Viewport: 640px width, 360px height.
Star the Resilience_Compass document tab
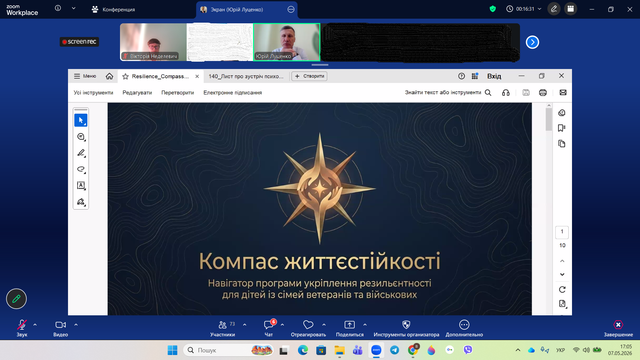126,76
